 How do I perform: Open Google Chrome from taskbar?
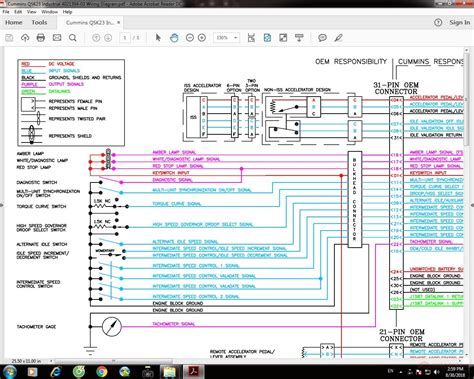pyautogui.click(x=102, y=372)
